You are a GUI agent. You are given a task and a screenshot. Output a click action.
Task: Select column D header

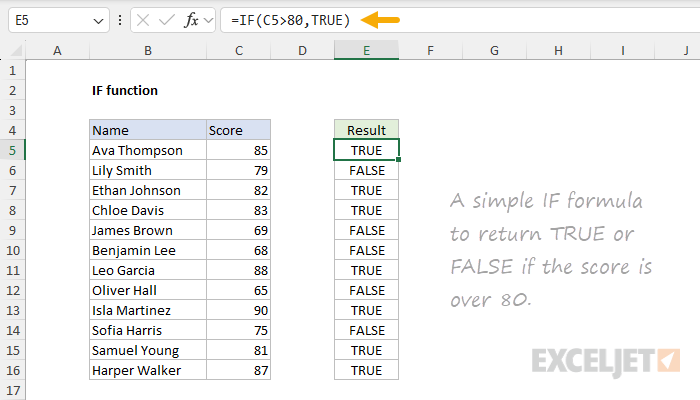302,50
